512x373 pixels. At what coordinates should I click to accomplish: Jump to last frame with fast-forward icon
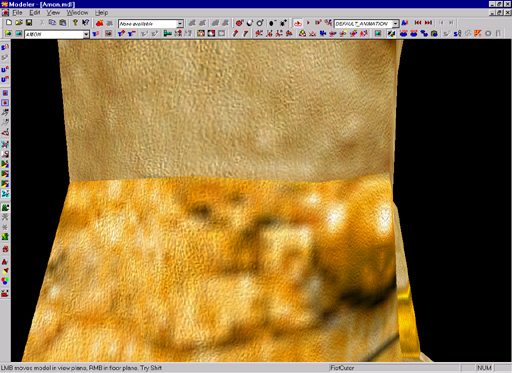click(x=428, y=23)
